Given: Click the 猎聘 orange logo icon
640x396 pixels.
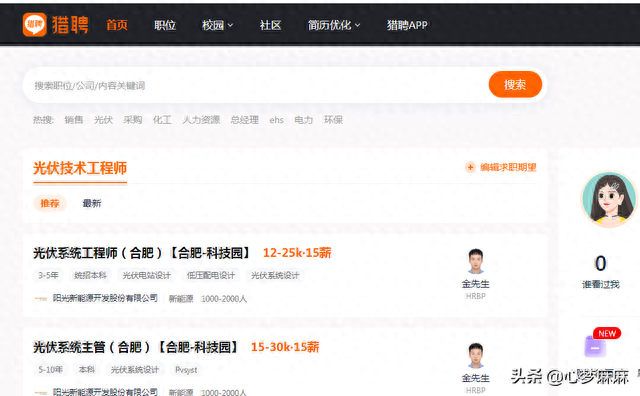Looking at the screenshot, I should click(34, 24).
